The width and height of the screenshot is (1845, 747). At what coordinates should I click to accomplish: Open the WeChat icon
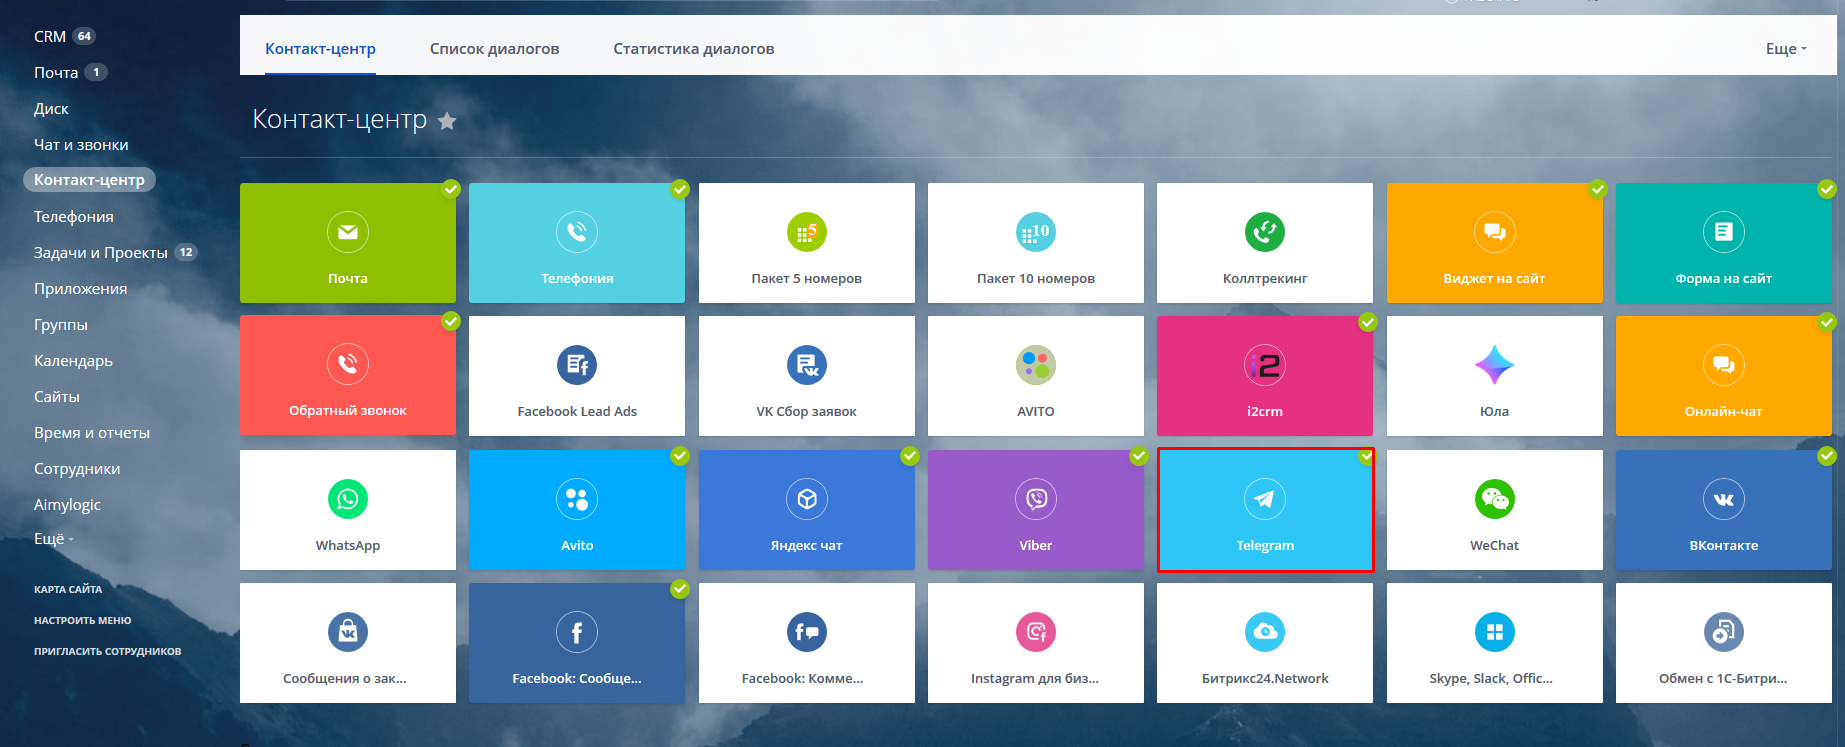pyautogui.click(x=1495, y=499)
